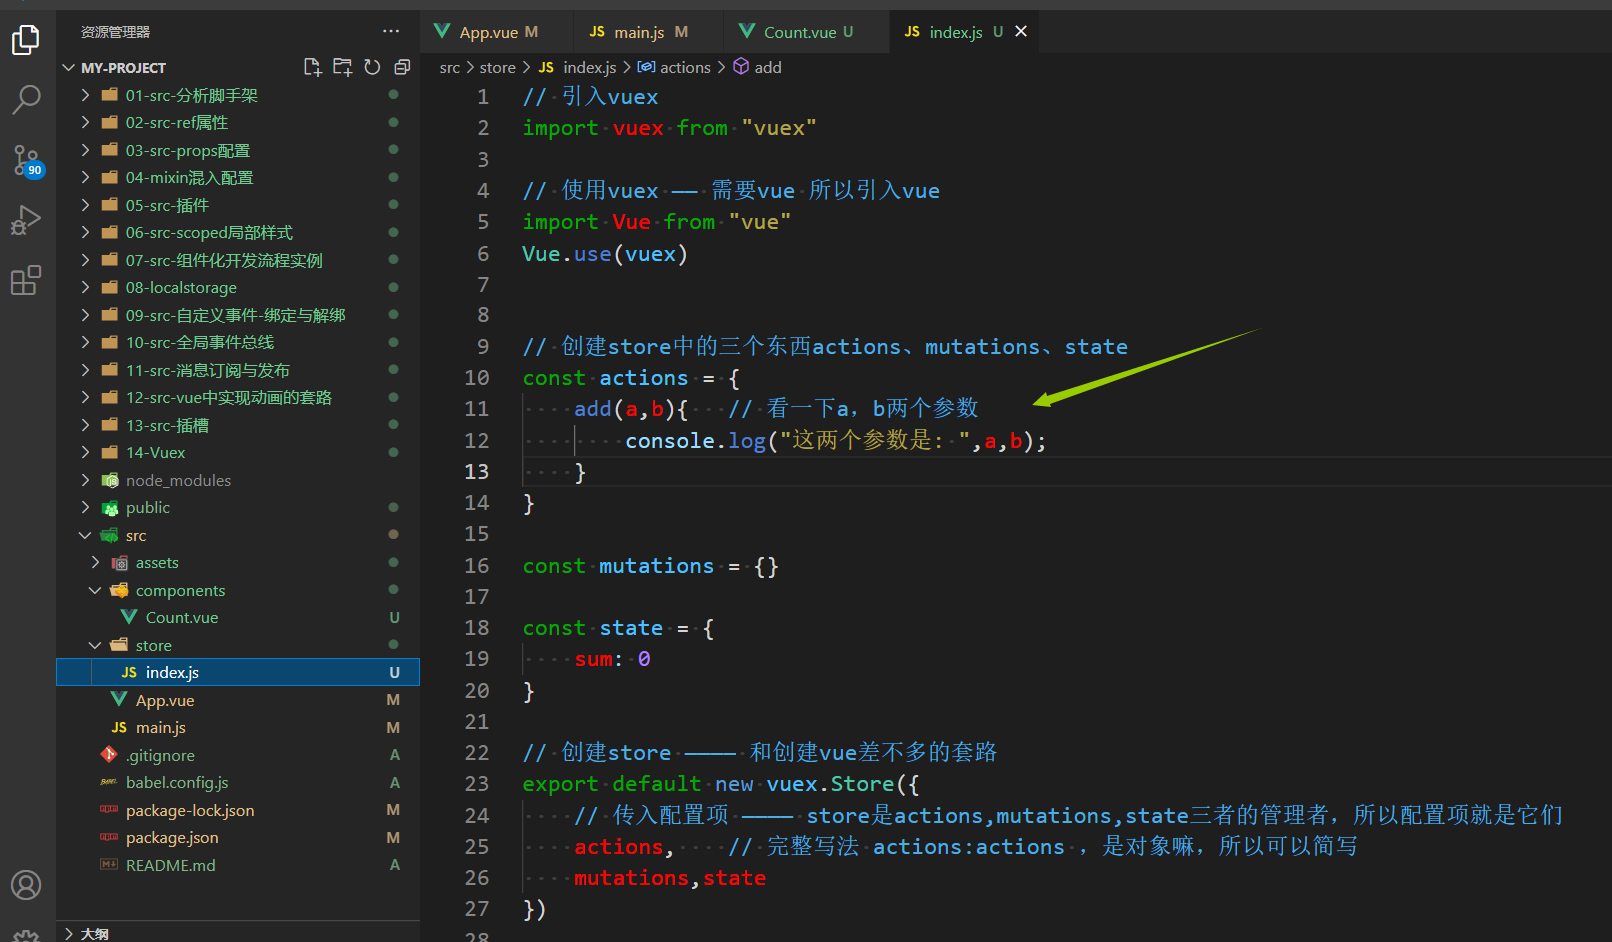The image size is (1612, 942).
Task: Open main.js from the file tree
Action: (238, 727)
